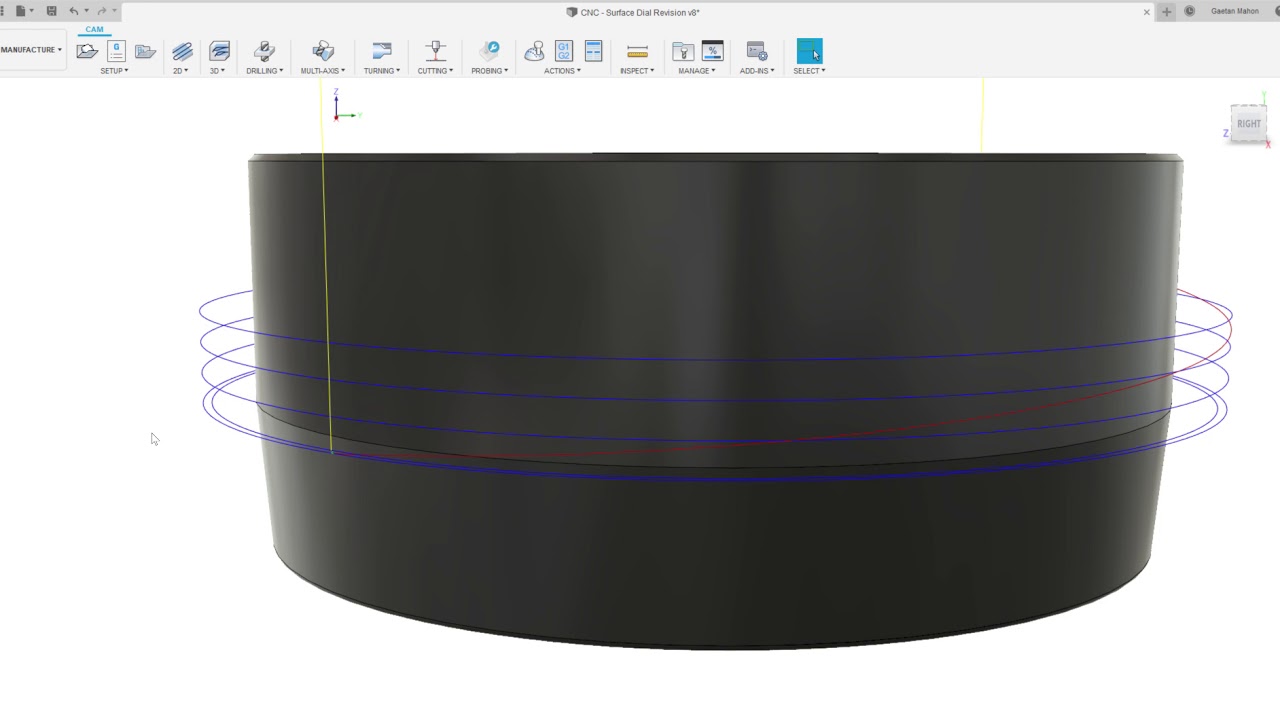The height and width of the screenshot is (720, 1280).
Task: Expand the File menu dropdown arrow
Action: click(x=32, y=11)
